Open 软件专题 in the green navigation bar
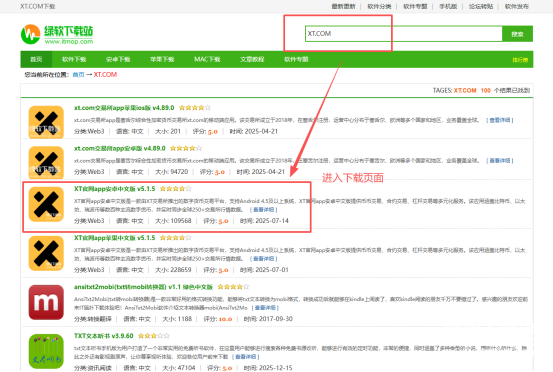This screenshot has height=372, width=553. point(296,59)
